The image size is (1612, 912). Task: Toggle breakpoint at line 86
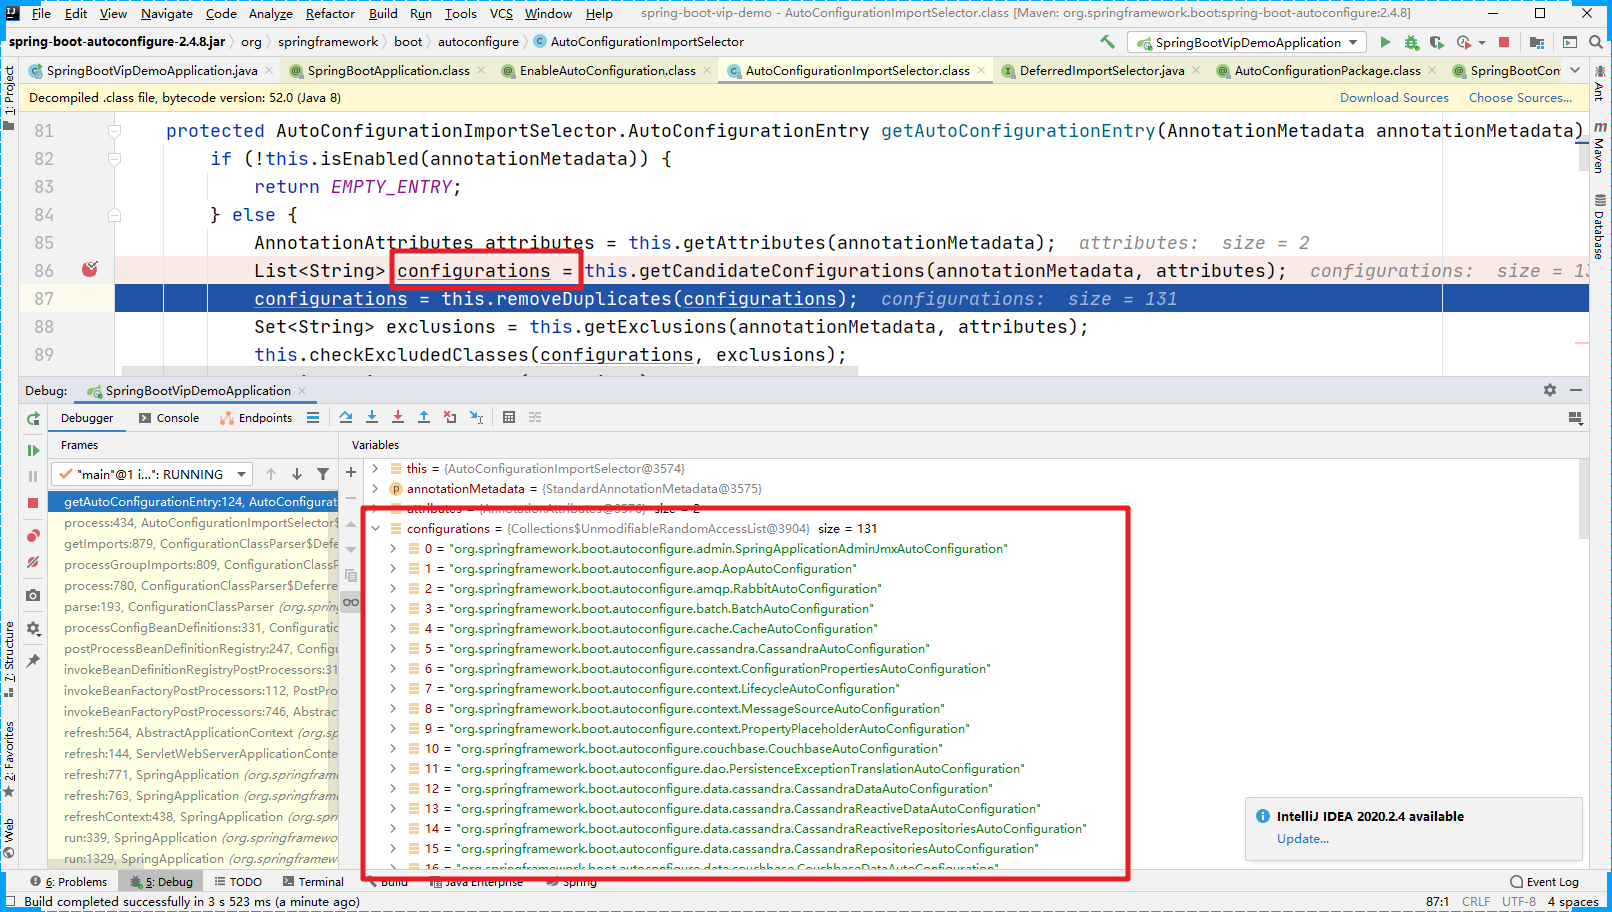point(90,269)
